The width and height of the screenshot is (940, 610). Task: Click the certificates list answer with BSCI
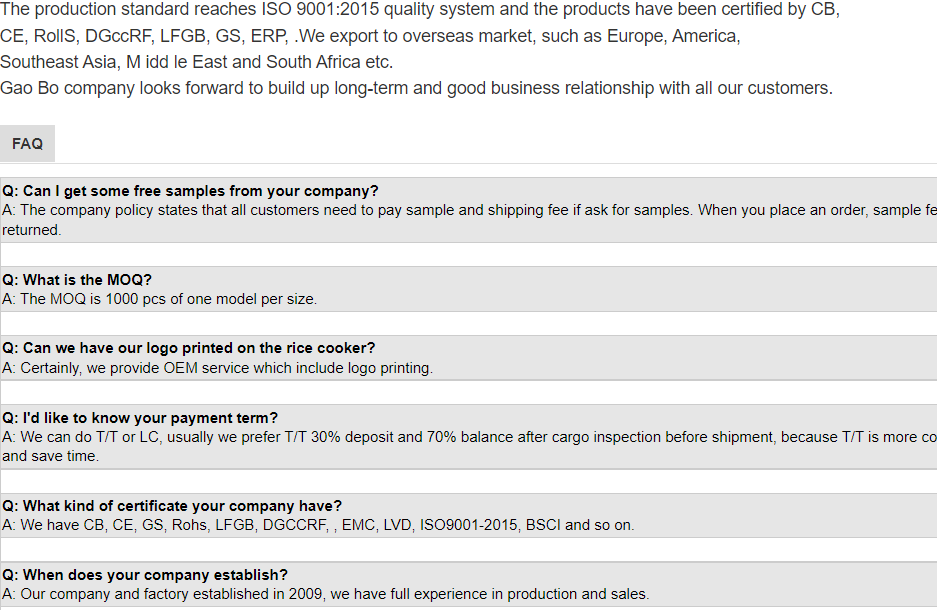click(318, 525)
